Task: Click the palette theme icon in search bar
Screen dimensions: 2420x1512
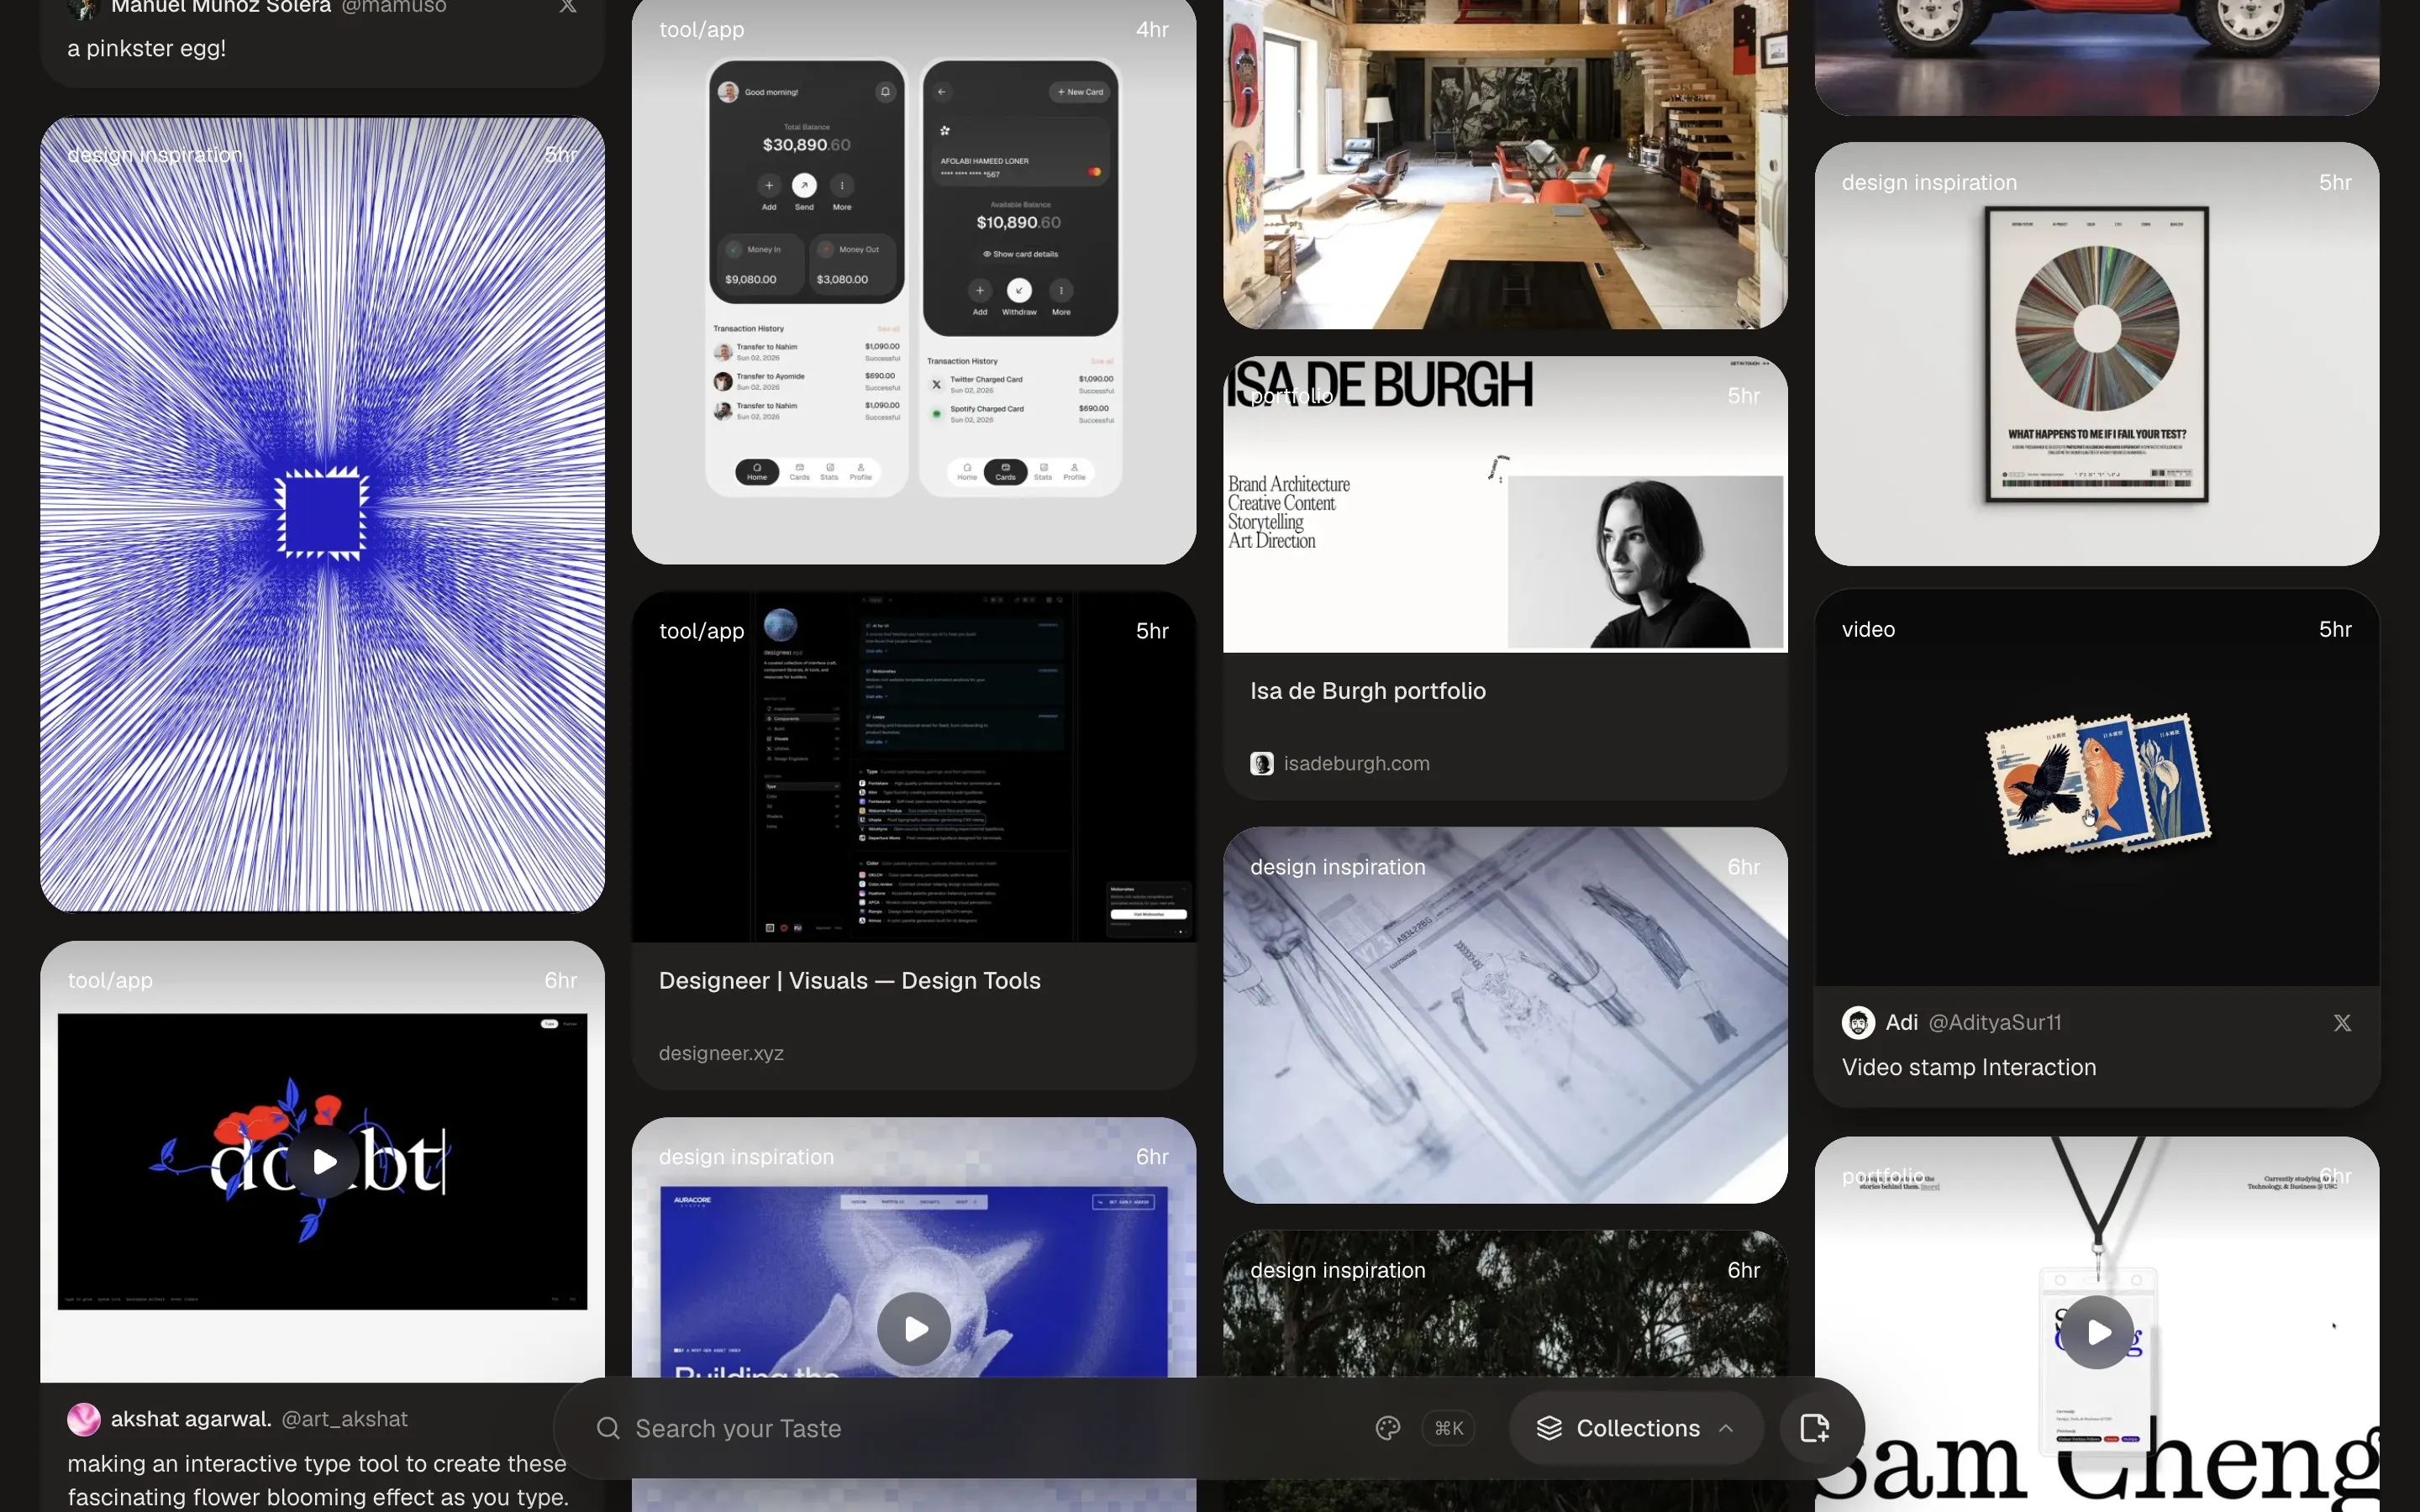Action: [1387, 1428]
